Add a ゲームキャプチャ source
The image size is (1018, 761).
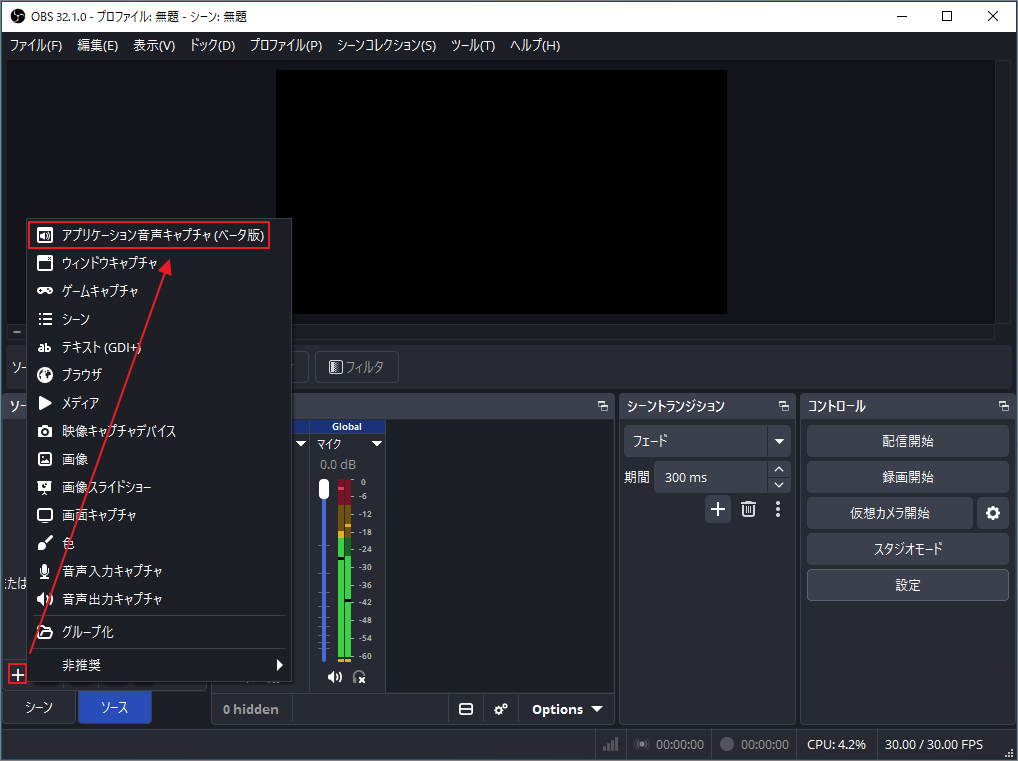[x=159, y=291]
